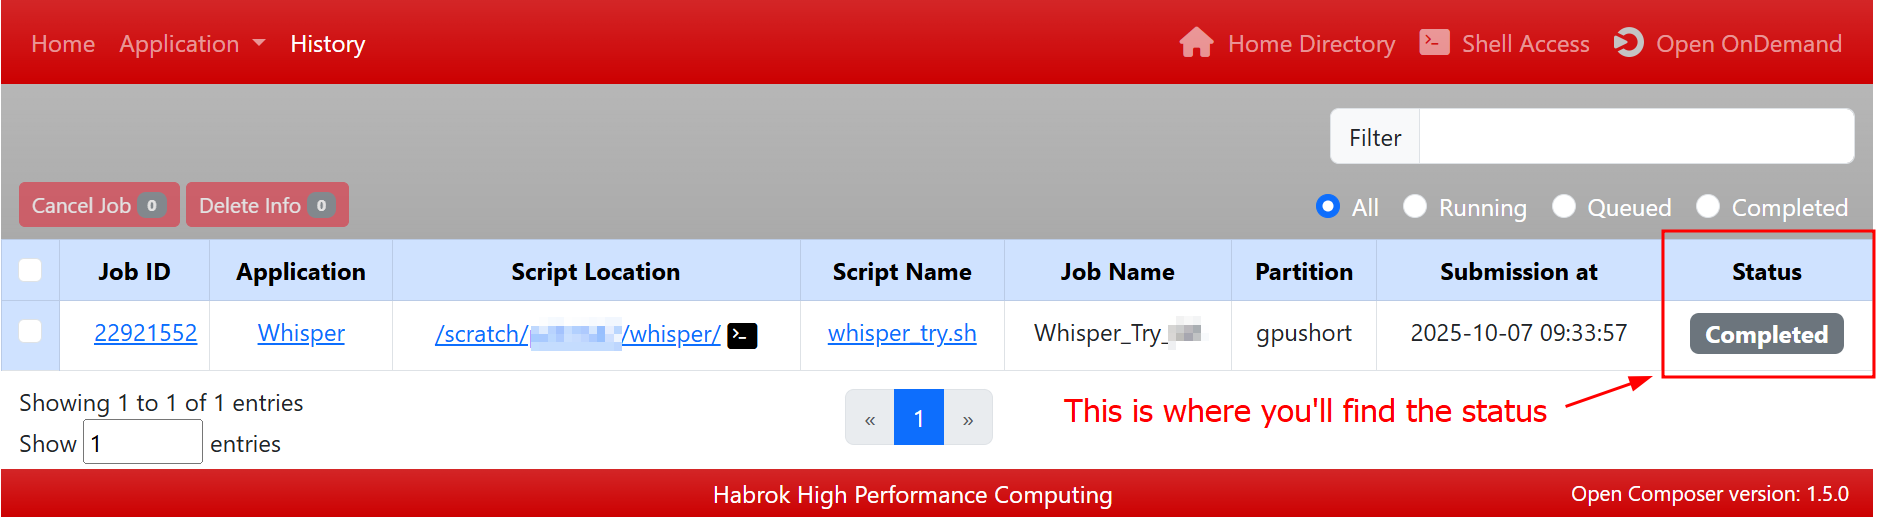Select the Completed radio filter
Viewport: 1878px width, 520px height.
(x=1708, y=206)
